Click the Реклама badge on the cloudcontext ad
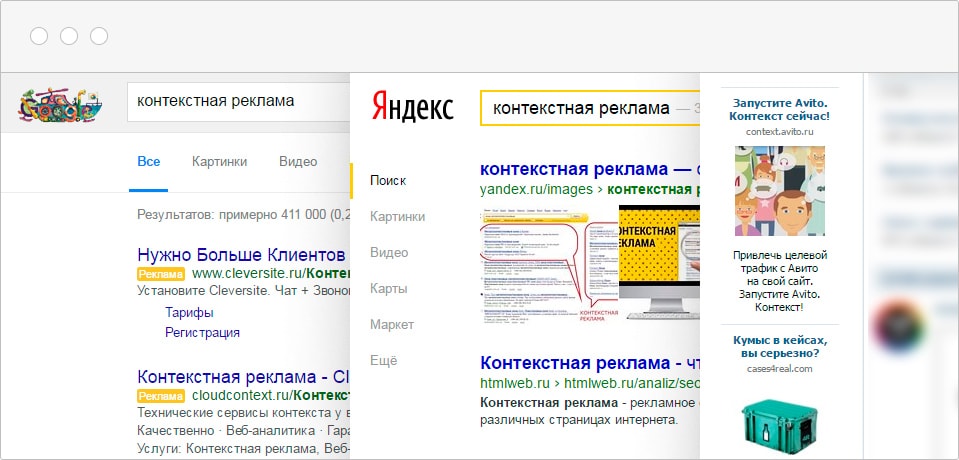Screen dimensions: 959x460 [161, 396]
